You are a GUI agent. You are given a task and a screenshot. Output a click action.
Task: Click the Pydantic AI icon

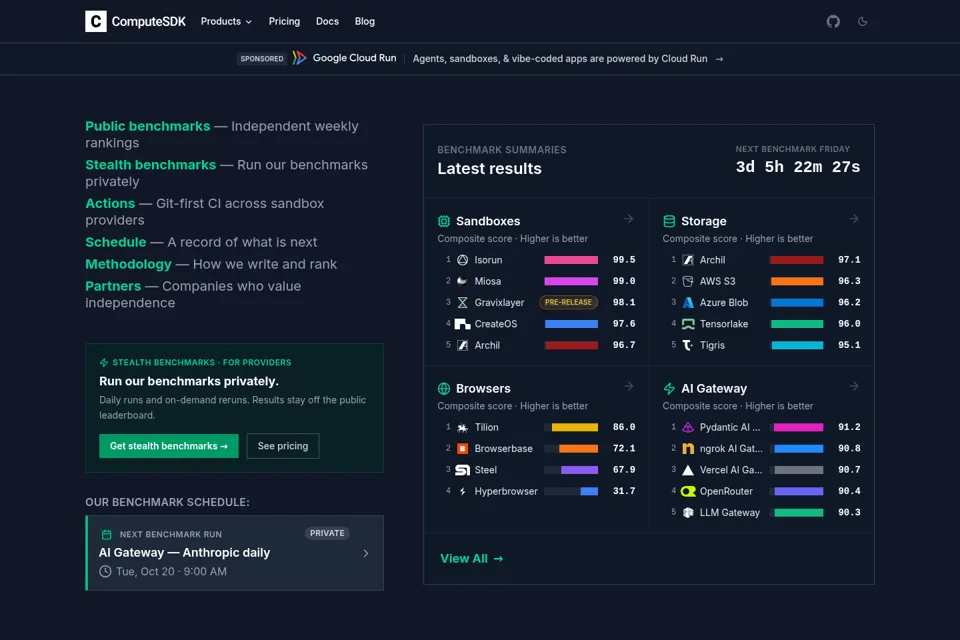tap(688, 427)
